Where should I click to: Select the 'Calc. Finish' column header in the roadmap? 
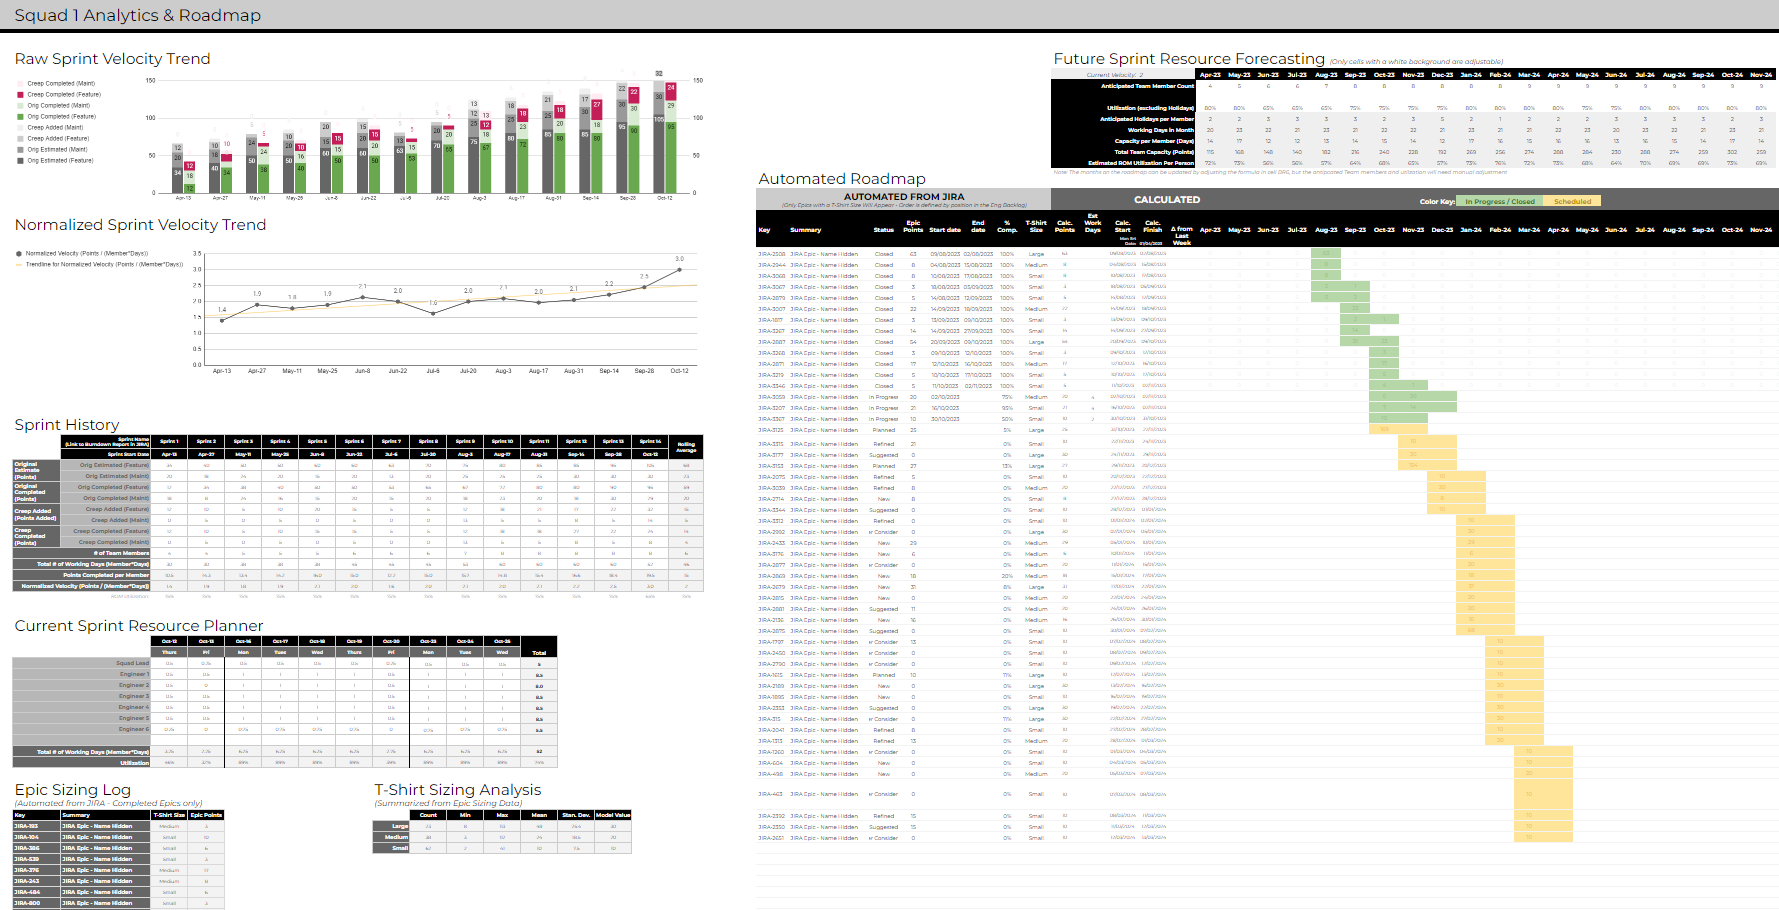1153,226
